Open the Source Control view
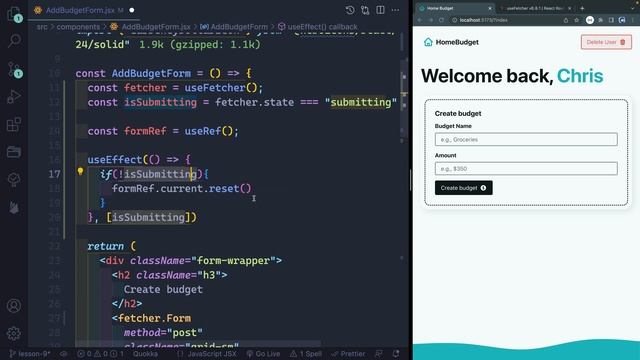This screenshot has height=360, width=640. [14, 69]
